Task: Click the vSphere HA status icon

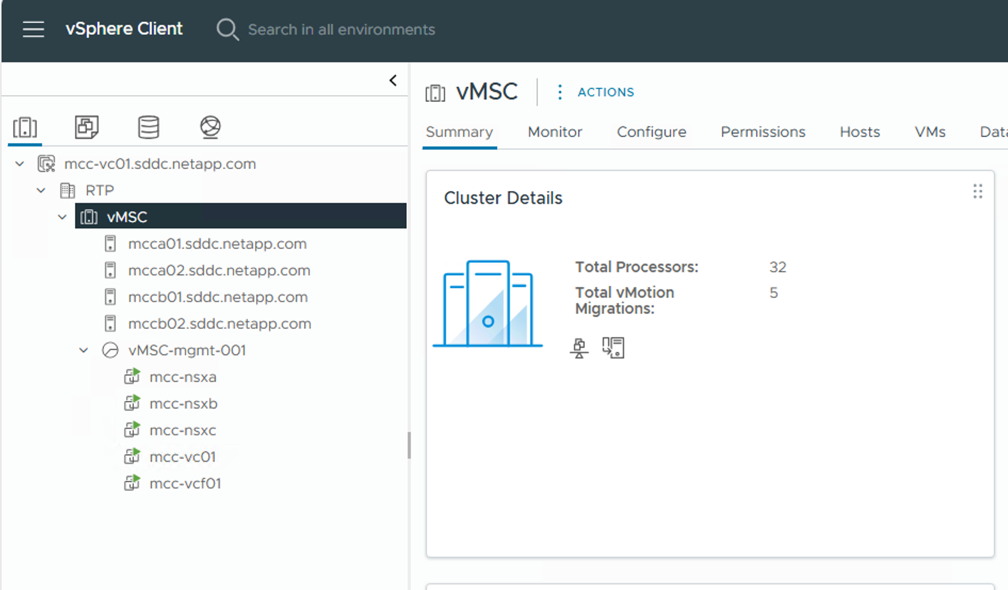Action: (x=613, y=348)
